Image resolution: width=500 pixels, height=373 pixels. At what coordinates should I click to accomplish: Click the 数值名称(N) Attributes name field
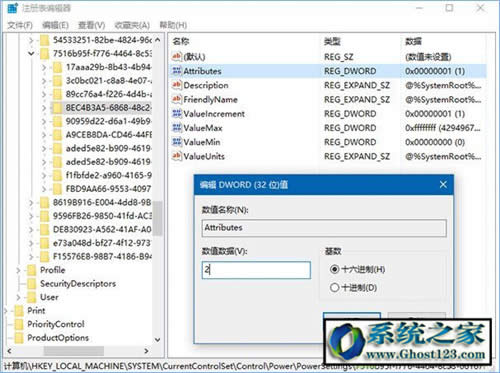(324, 228)
